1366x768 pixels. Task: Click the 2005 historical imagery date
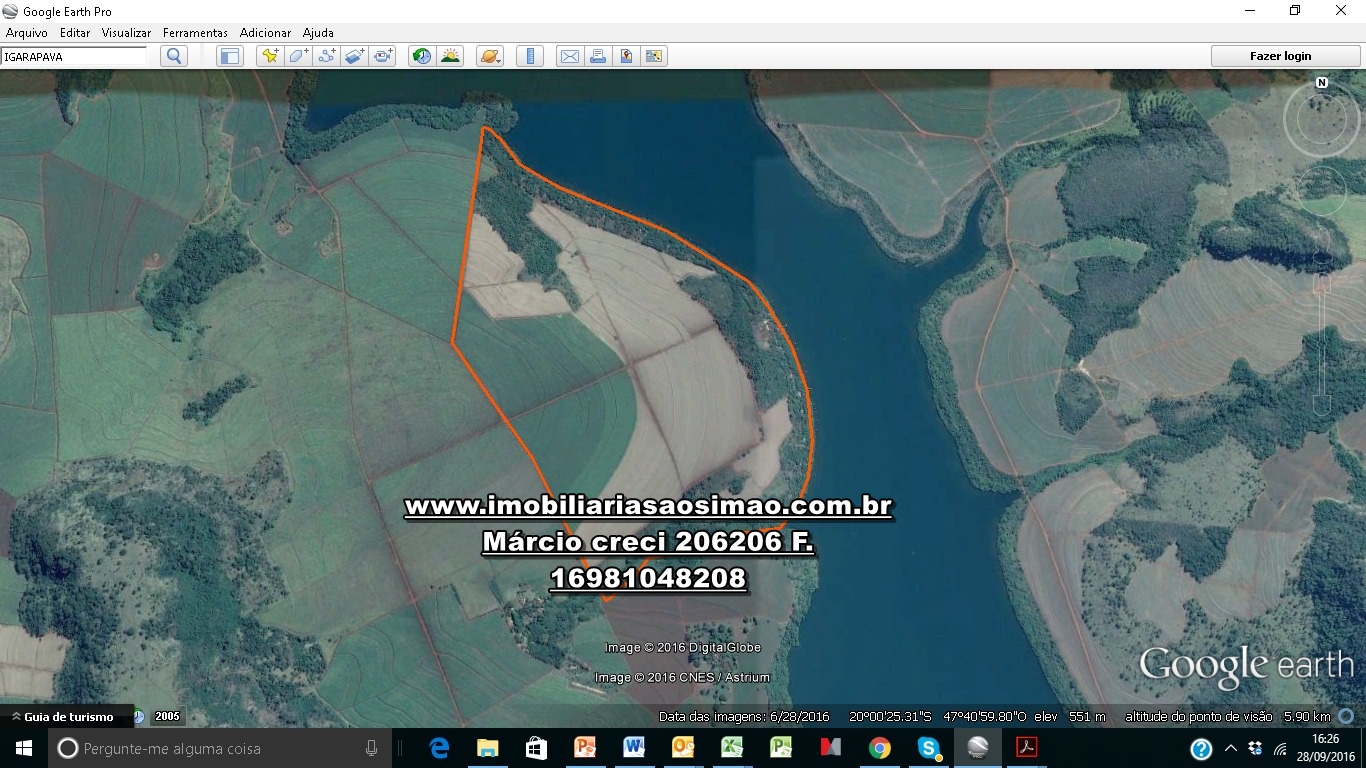(x=167, y=717)
